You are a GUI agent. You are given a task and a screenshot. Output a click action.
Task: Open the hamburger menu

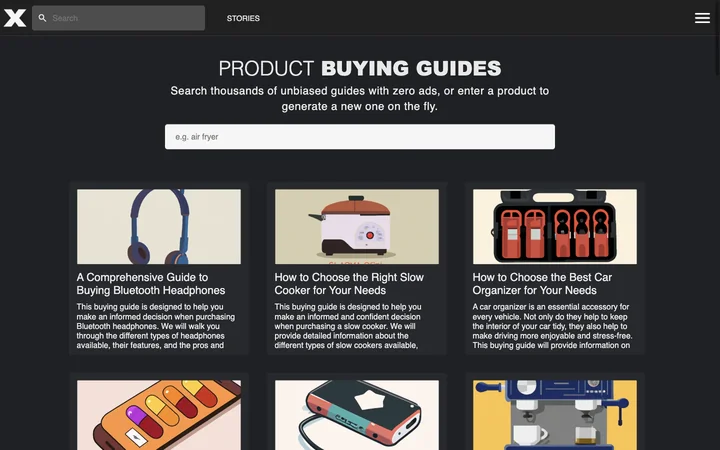coord(702,18)
